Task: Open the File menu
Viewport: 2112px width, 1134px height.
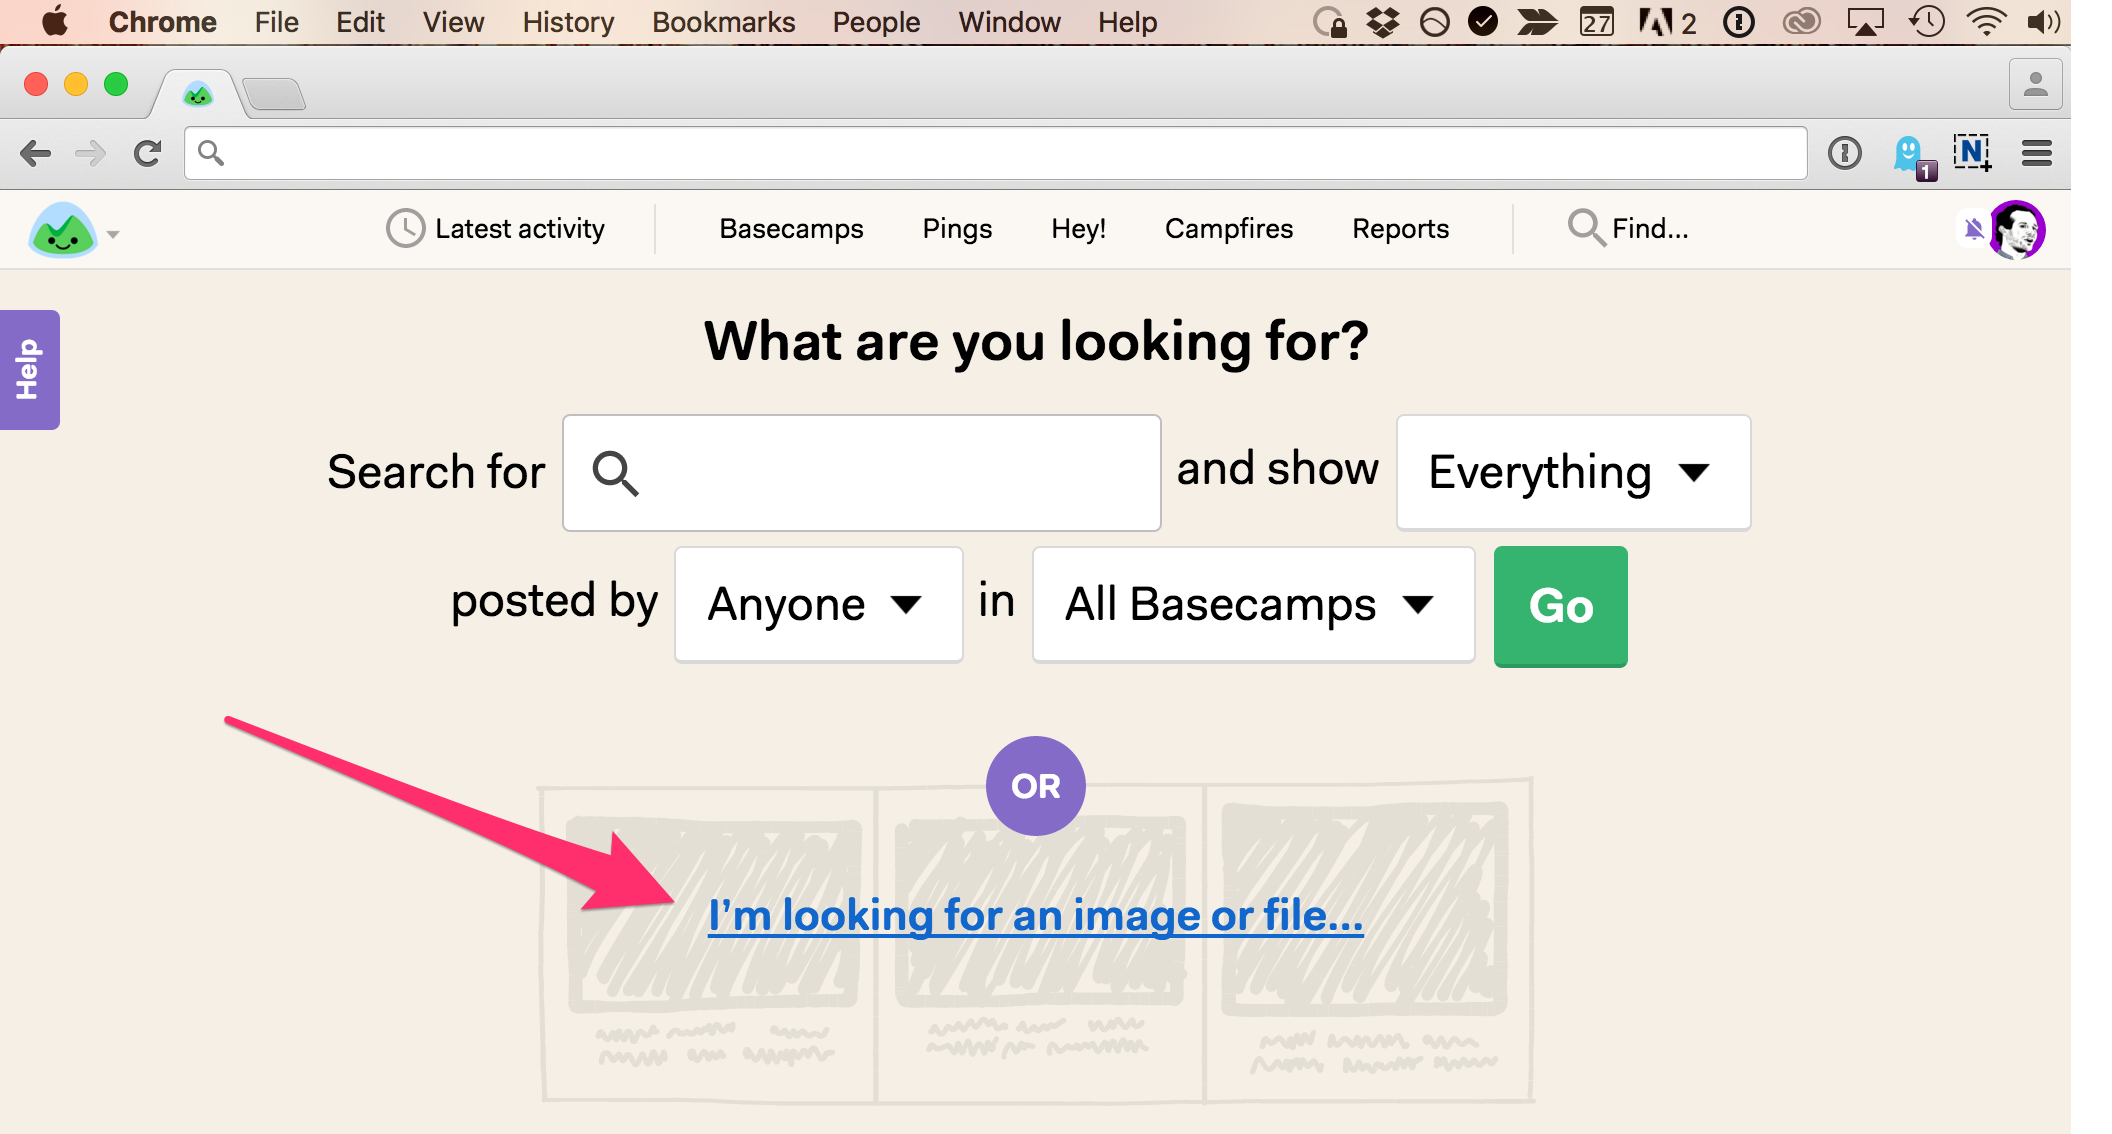Action: 276,22
